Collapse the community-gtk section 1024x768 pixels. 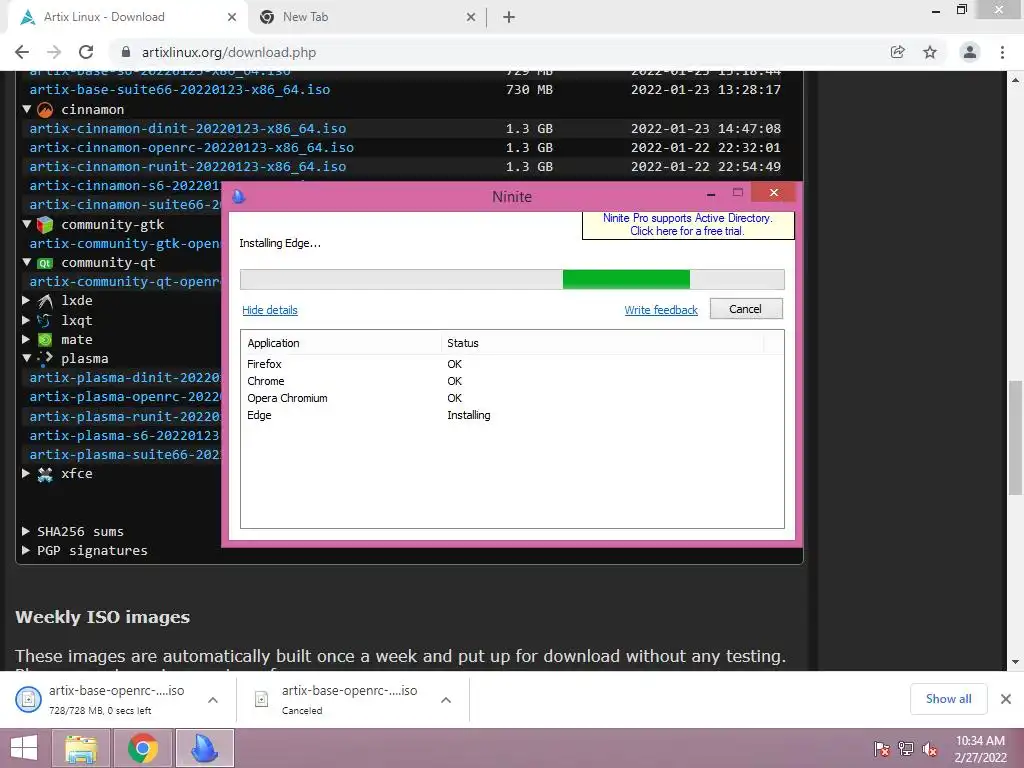(27, 224)
